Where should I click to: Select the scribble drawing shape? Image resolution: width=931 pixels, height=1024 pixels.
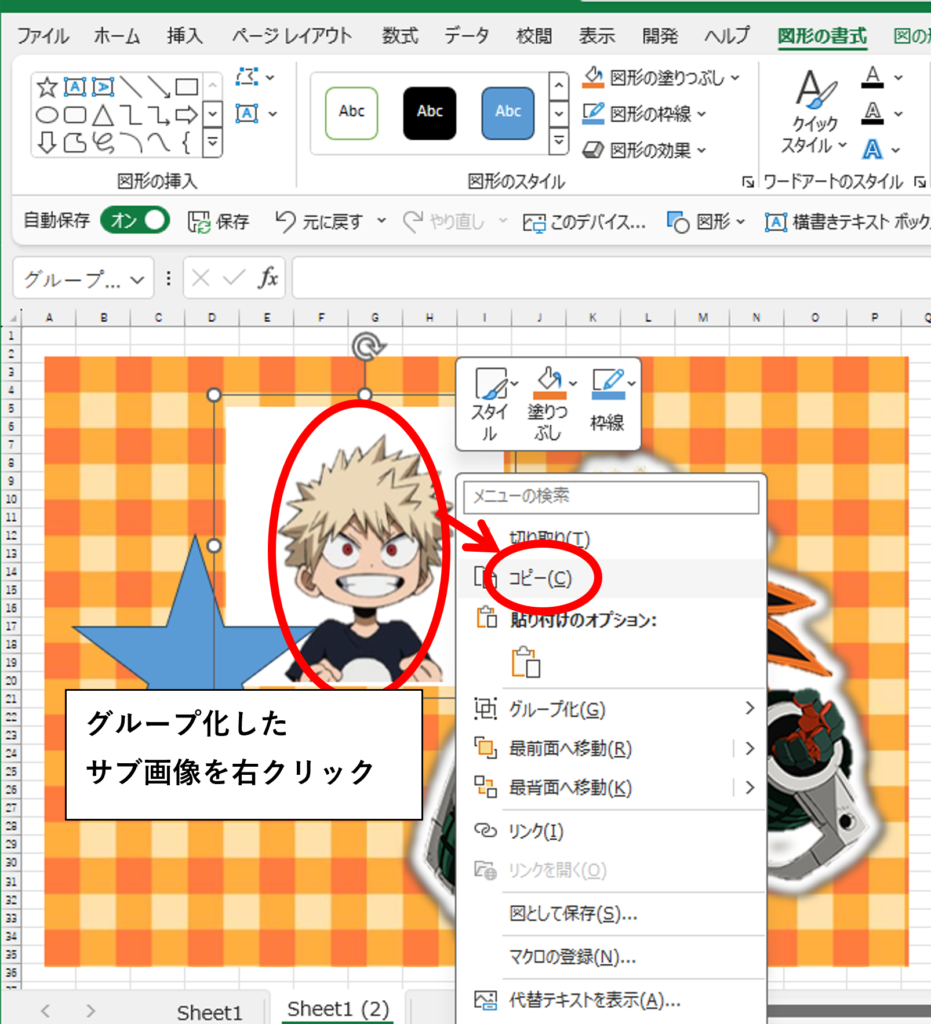click(x=103, y=142)
